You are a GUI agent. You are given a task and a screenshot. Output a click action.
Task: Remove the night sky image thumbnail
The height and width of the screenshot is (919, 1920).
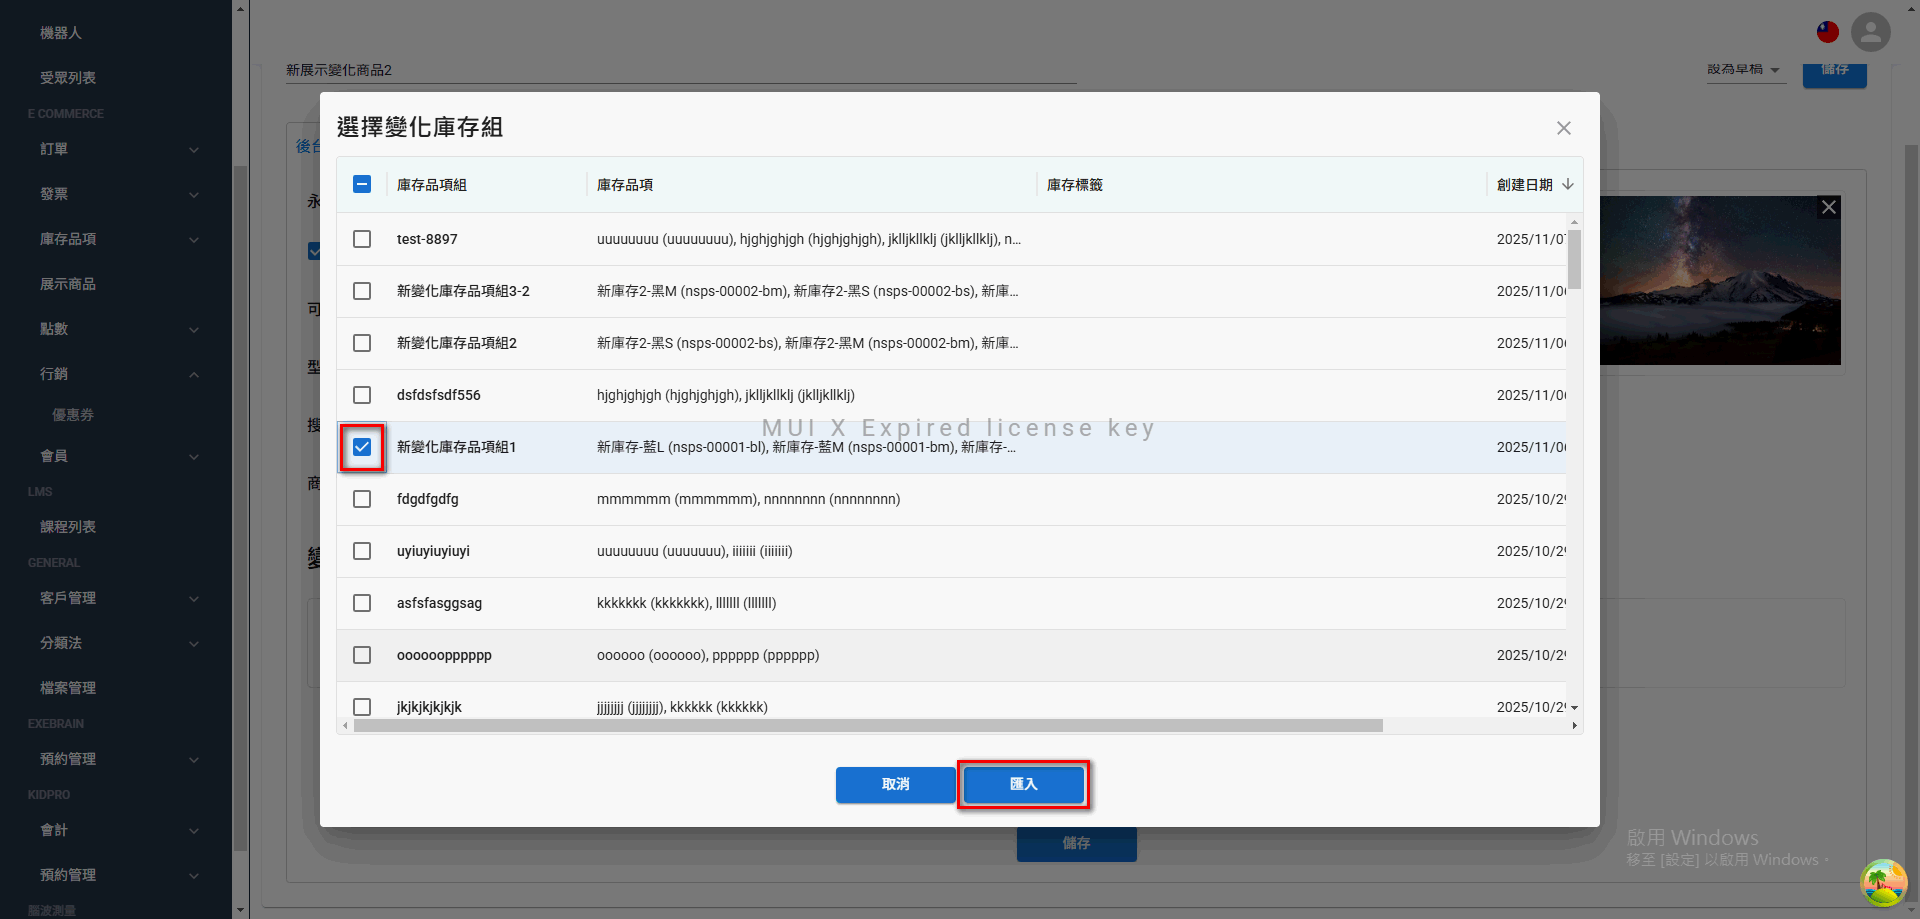pyautogui.click(x=1829, y=207)
